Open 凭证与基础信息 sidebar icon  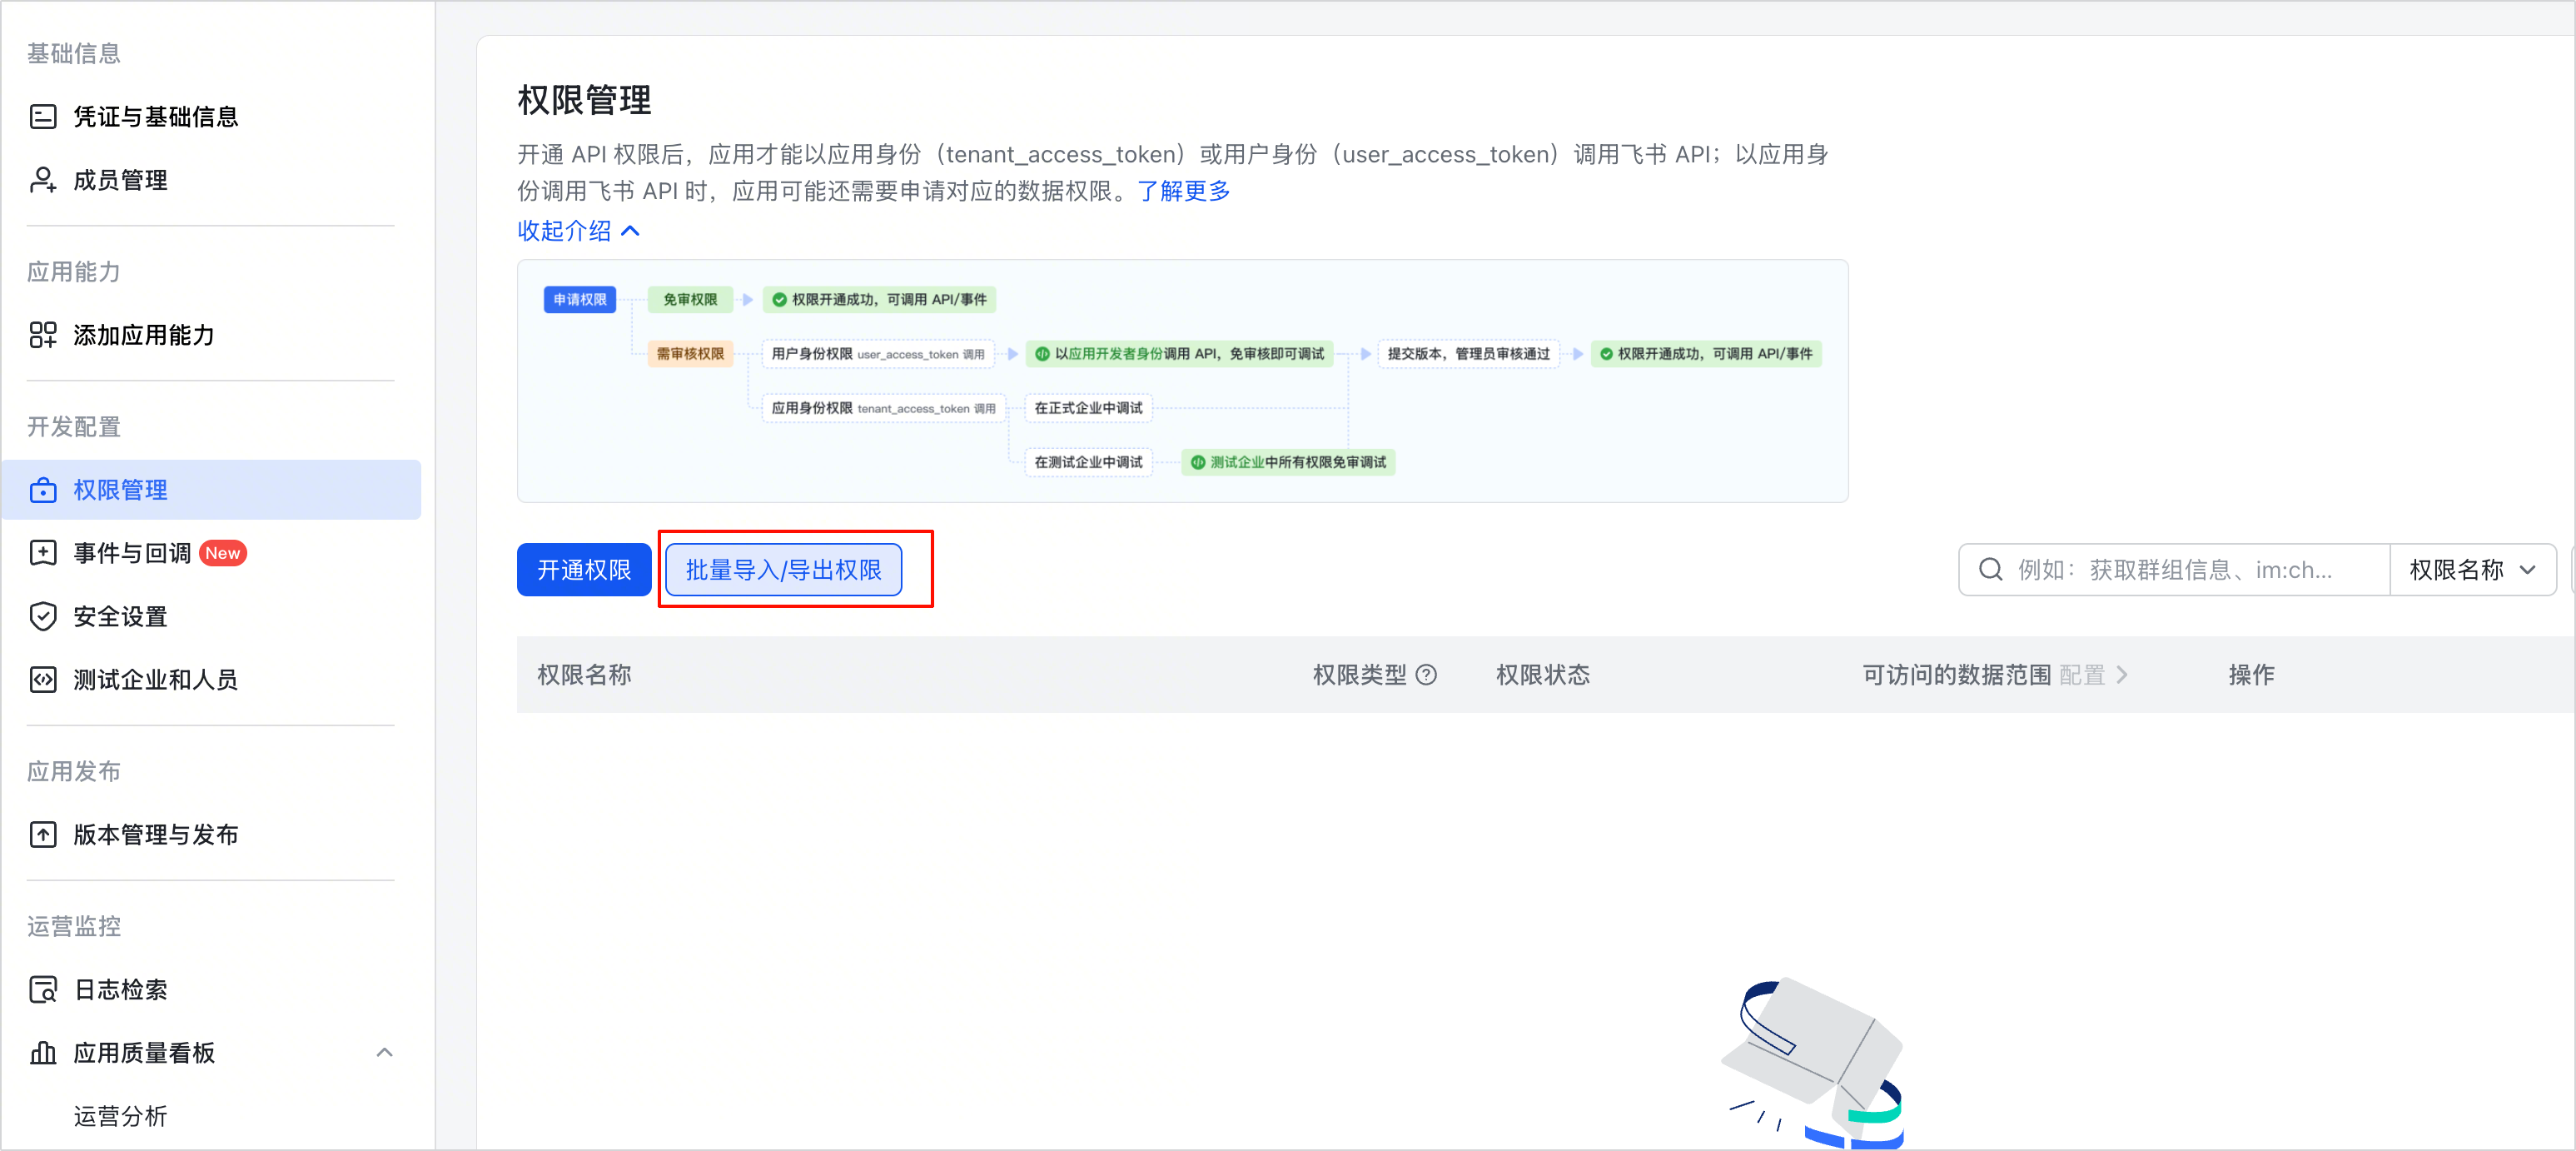click(x=43, y=117)
